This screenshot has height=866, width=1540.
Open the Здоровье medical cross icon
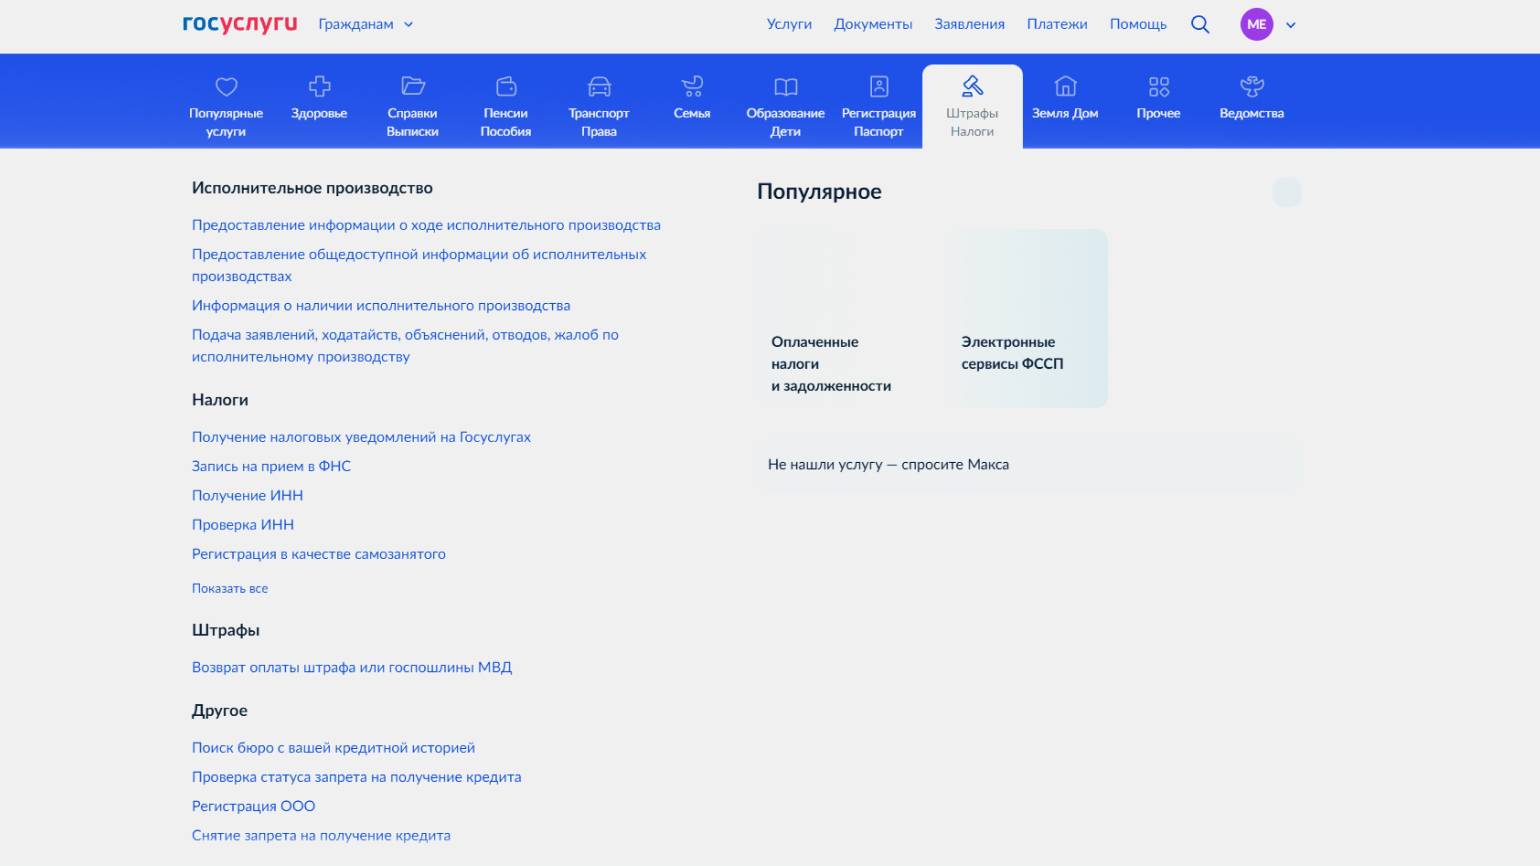tap(319, 87)
